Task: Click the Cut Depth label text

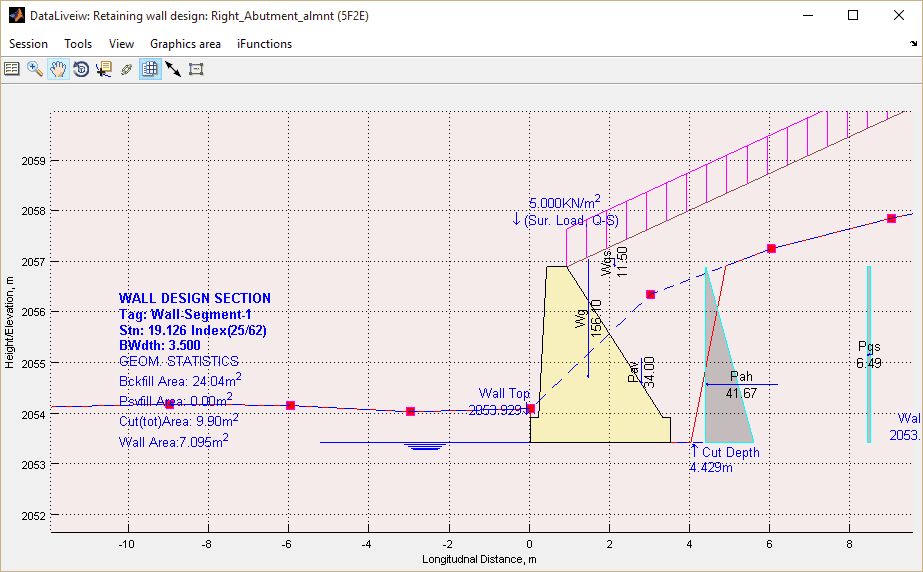Action: point(730,452)
